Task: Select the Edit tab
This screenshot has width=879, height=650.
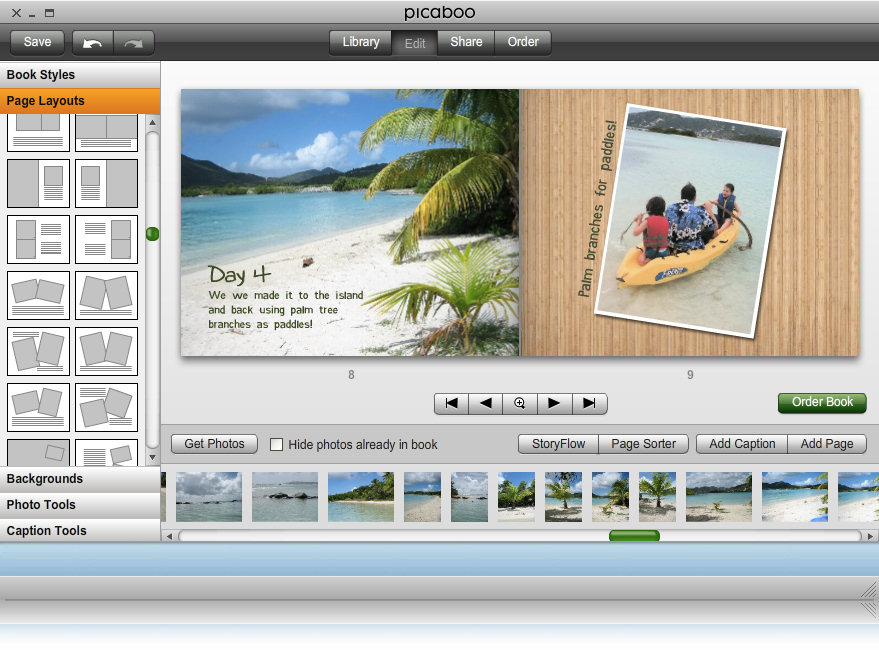Action: 415,43
